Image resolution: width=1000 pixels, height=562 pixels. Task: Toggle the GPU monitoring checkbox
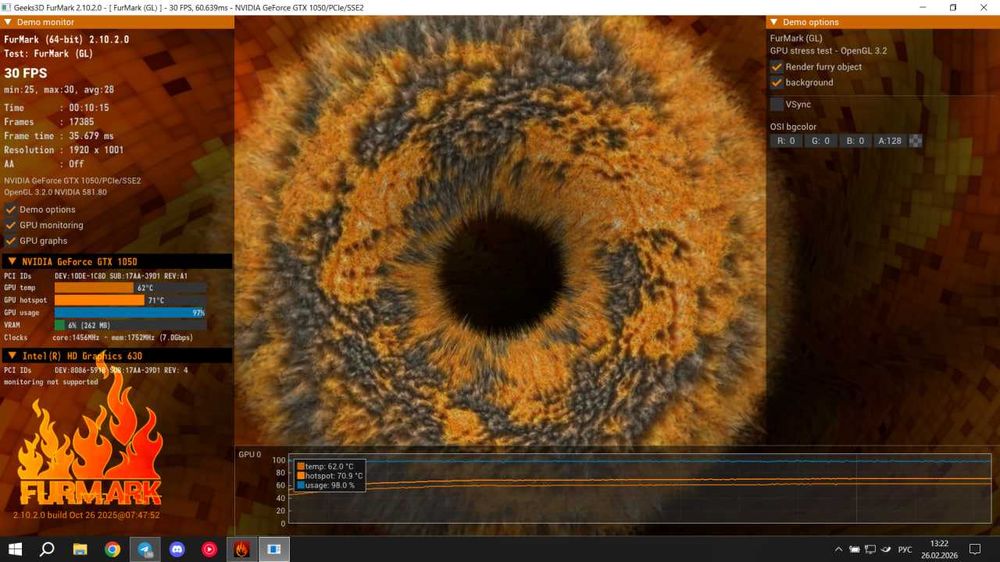[10, 225]
